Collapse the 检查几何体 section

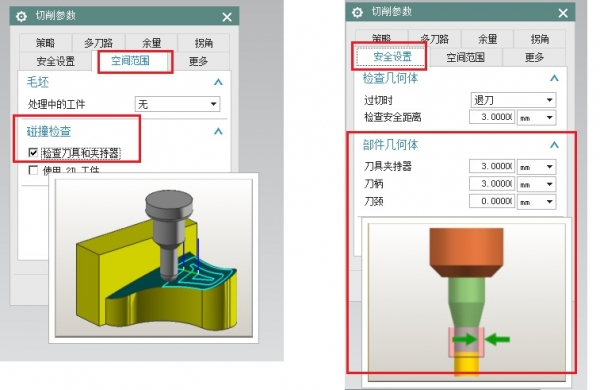pyautogui.click(x=554, y=78)
